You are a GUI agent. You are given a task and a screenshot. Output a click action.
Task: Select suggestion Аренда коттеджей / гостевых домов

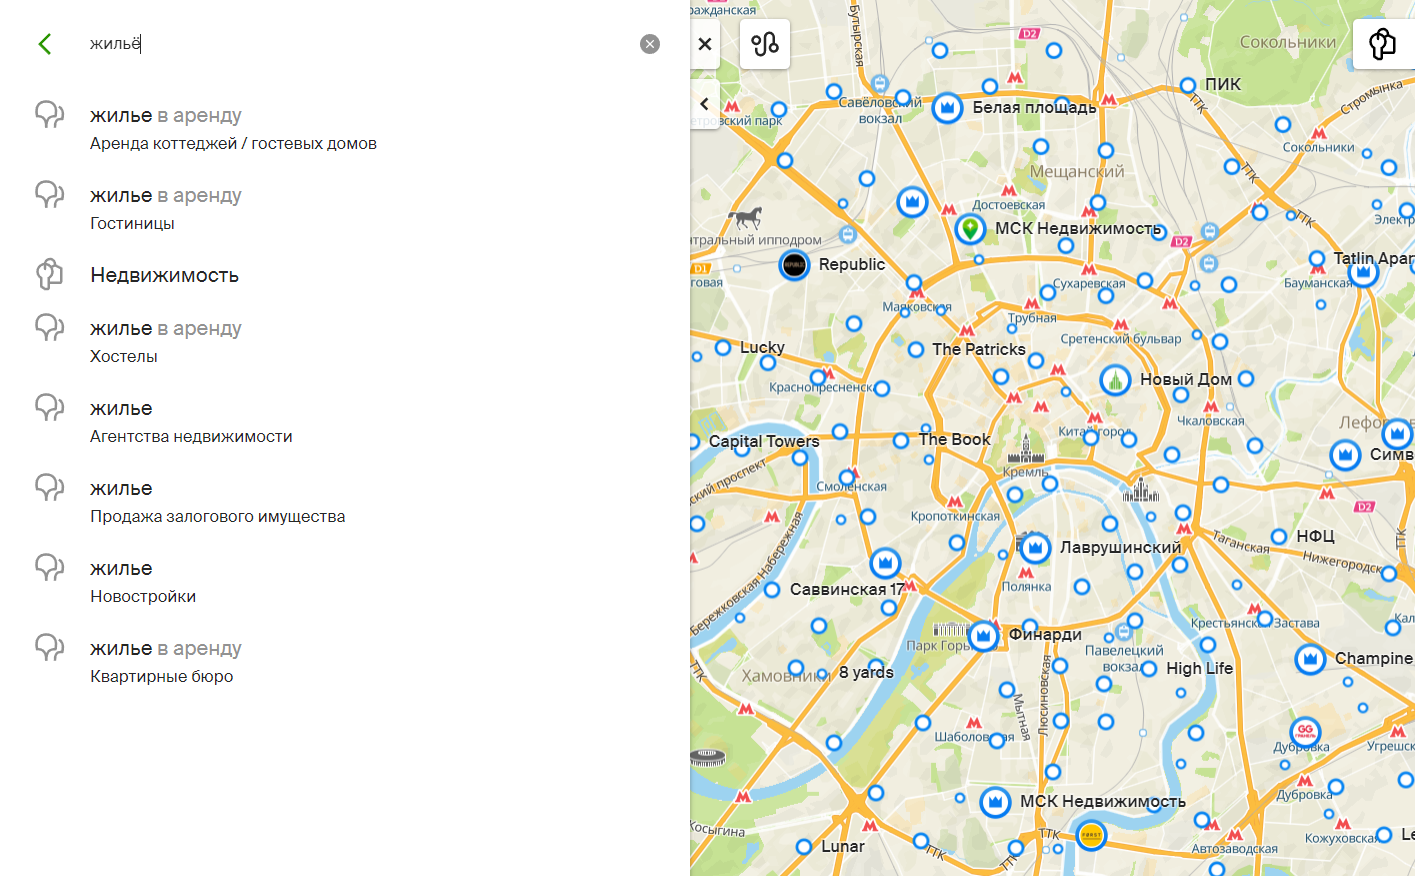pyautogui.click(x=345, y=129)
